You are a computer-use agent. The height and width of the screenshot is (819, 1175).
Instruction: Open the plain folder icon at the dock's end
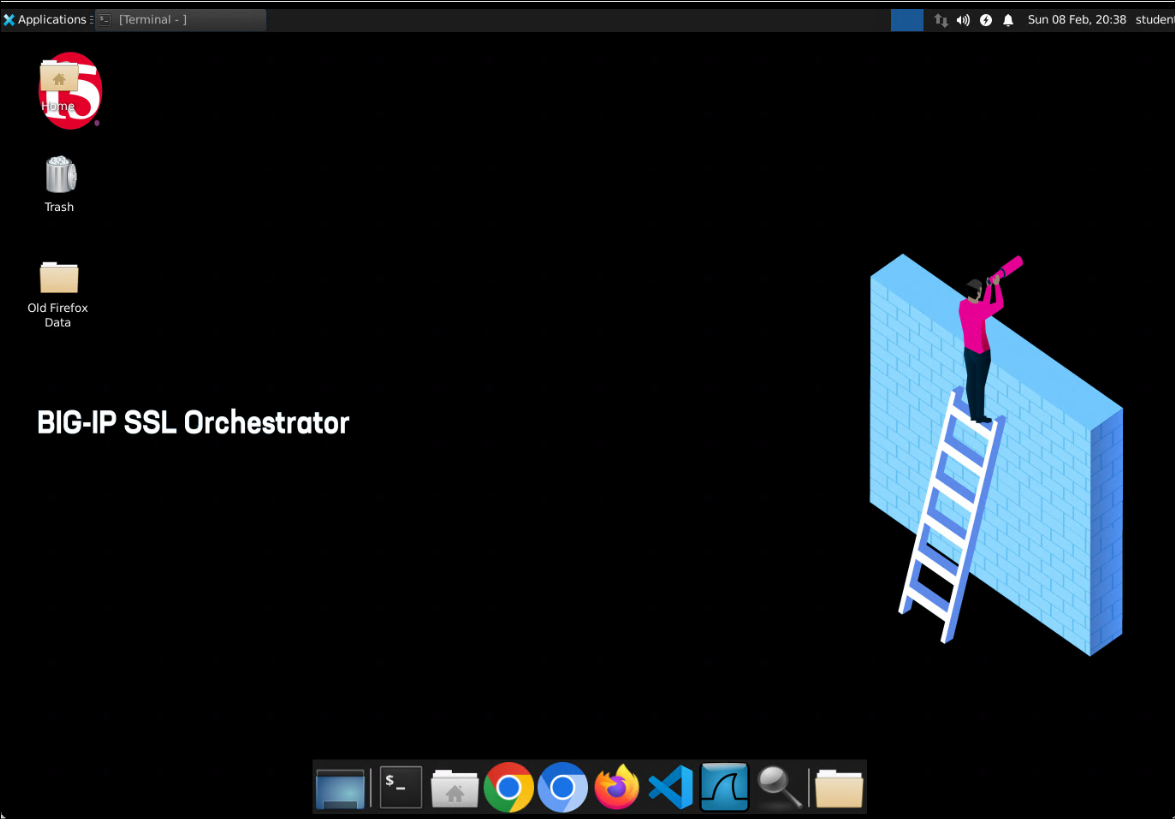[x=839, y=788]
